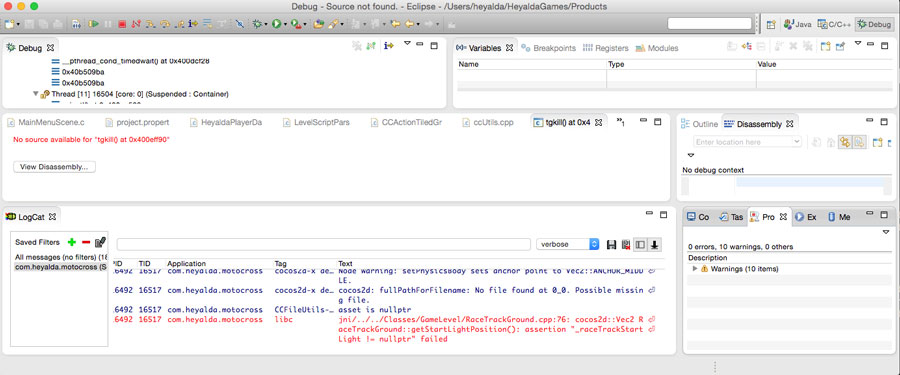Click the Quick Access search field
Screen dimensions: 900x375
pos(709,24)
